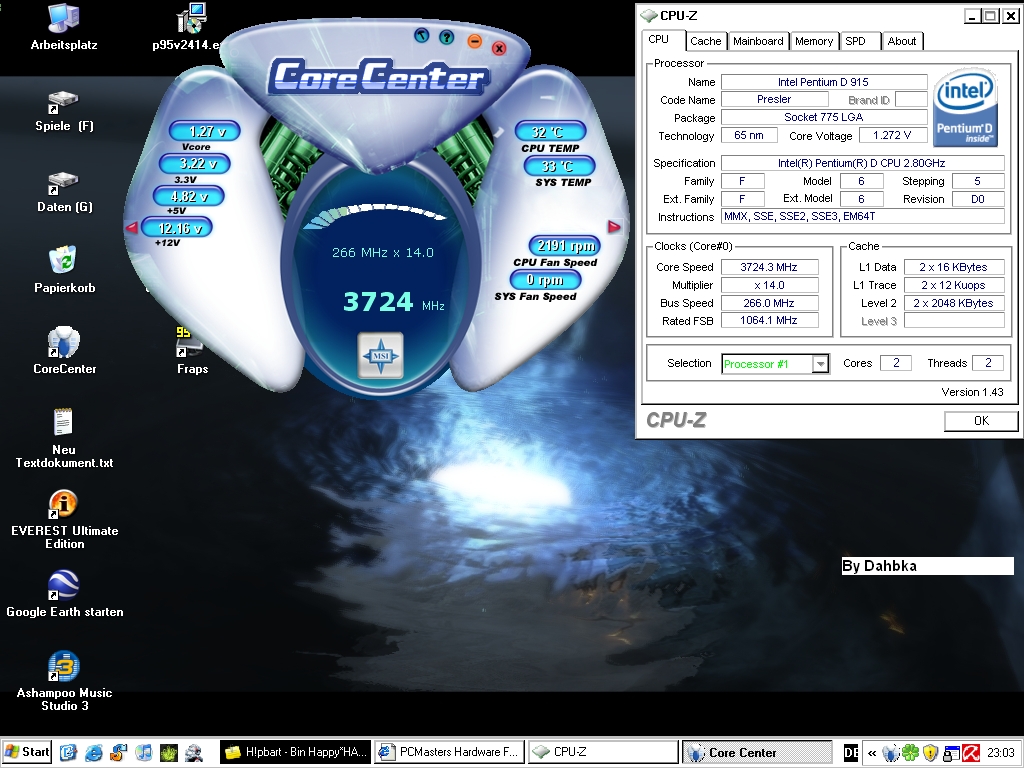Screen dimensions: 1024x768
Task: Click the CPU-Z title bar icon
Action: pos(648,16)
